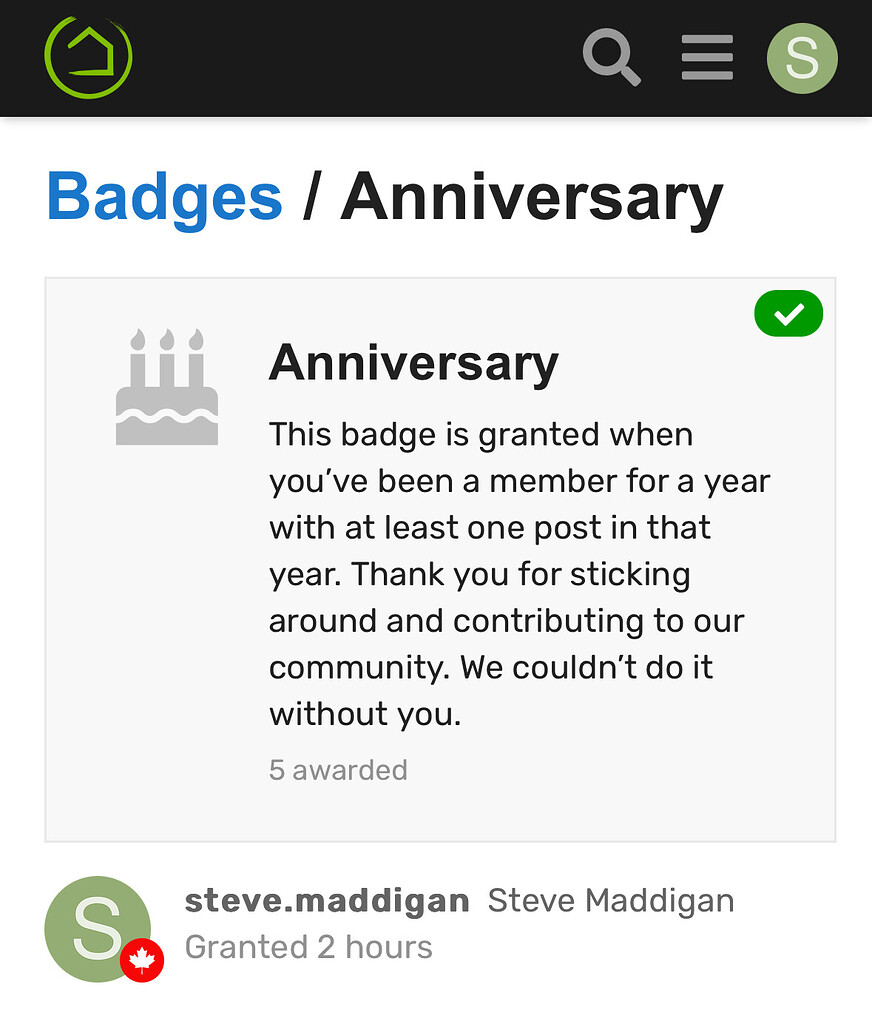Open the hamburger menu

(x=707, y=57)
